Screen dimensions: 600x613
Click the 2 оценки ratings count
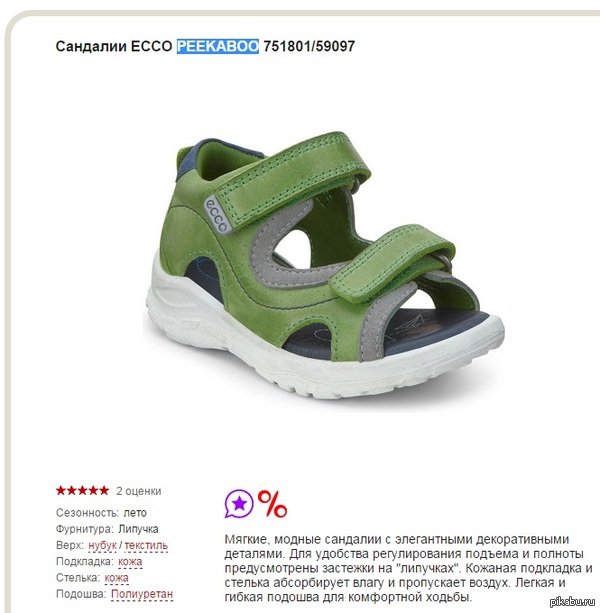click(138, 491)
